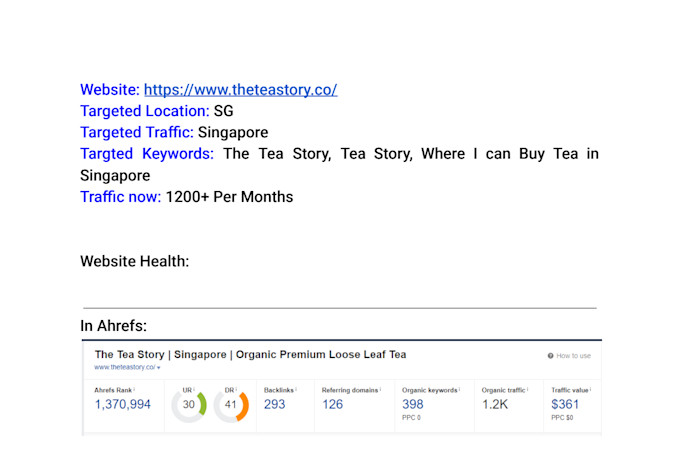Open the Backlinks count 293
Screen dimensions: 680x459
click(x=275, y=404)
